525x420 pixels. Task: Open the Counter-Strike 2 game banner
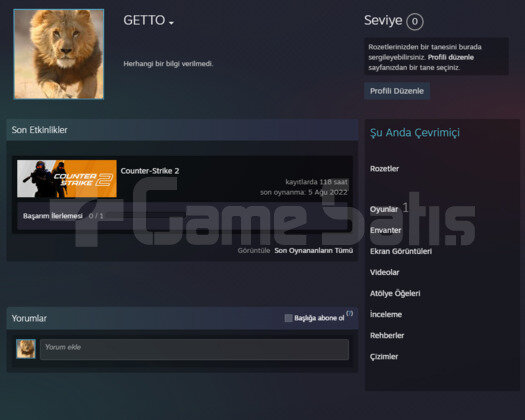click(67, 179)
